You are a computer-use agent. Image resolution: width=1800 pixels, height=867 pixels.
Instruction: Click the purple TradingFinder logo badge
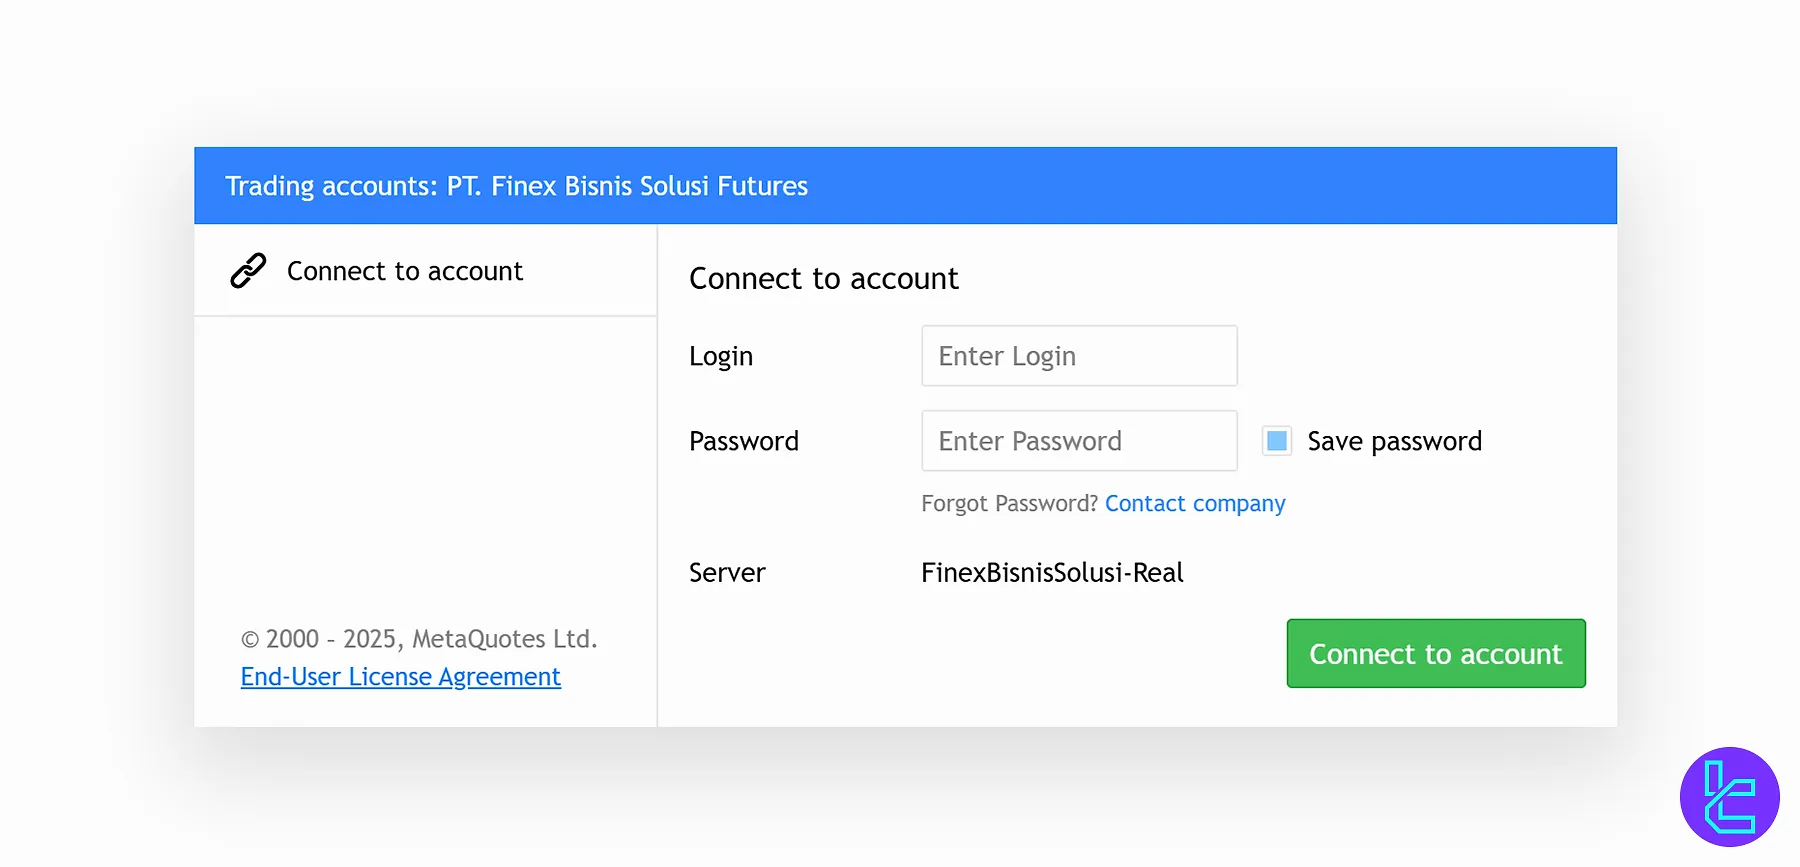point(1729,797)
